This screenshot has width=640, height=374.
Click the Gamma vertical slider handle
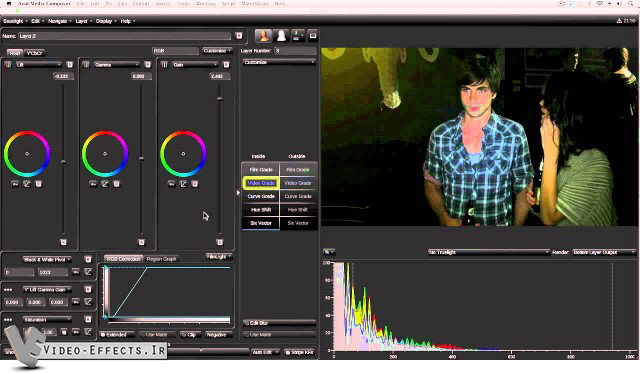(x=141, y=159)
